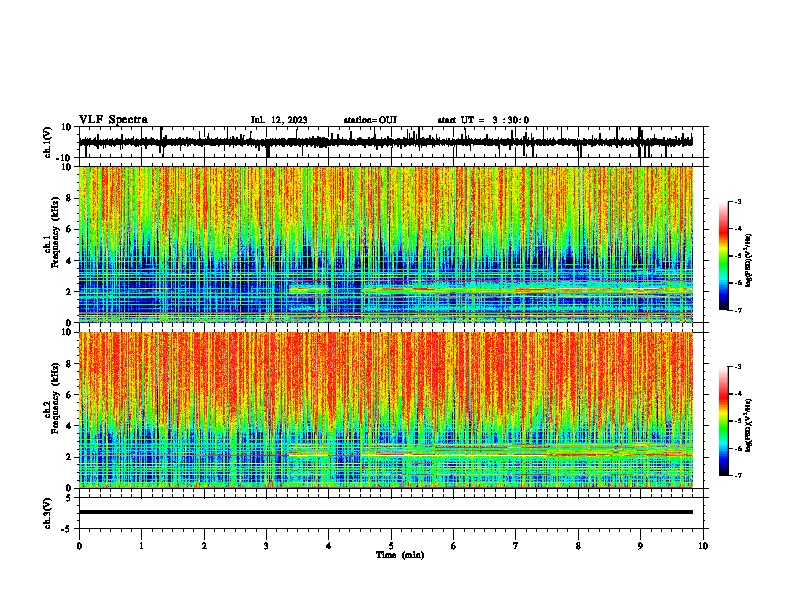Click the 6 kHz tick on ch.1 frequency axis
Screen dimensions: 792x612
69,229
